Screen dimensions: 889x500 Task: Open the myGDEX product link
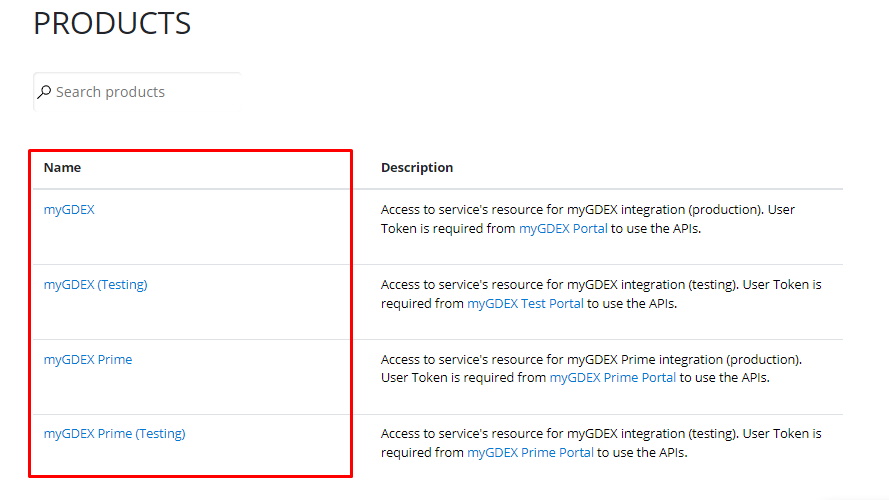click(69, 210)
